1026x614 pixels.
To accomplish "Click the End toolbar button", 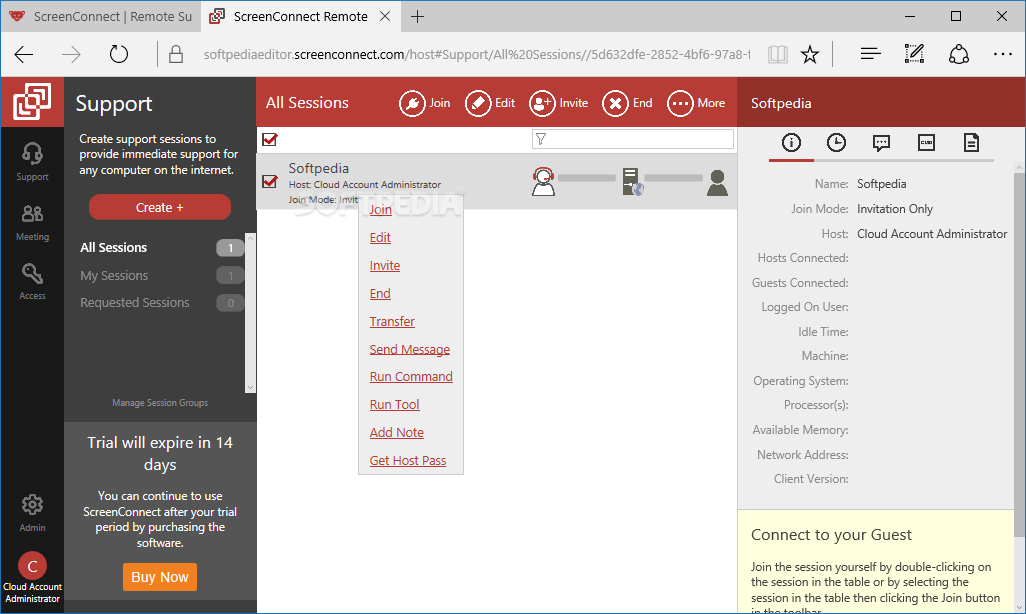I will pos(628,103).
